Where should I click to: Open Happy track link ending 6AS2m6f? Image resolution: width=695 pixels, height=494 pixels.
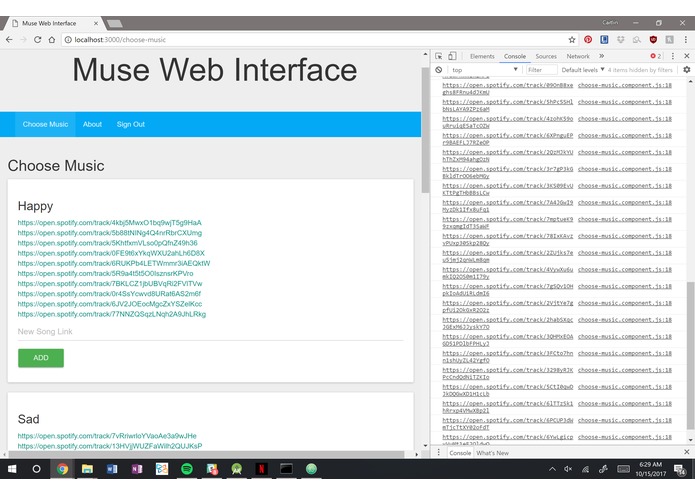(109, 294)
